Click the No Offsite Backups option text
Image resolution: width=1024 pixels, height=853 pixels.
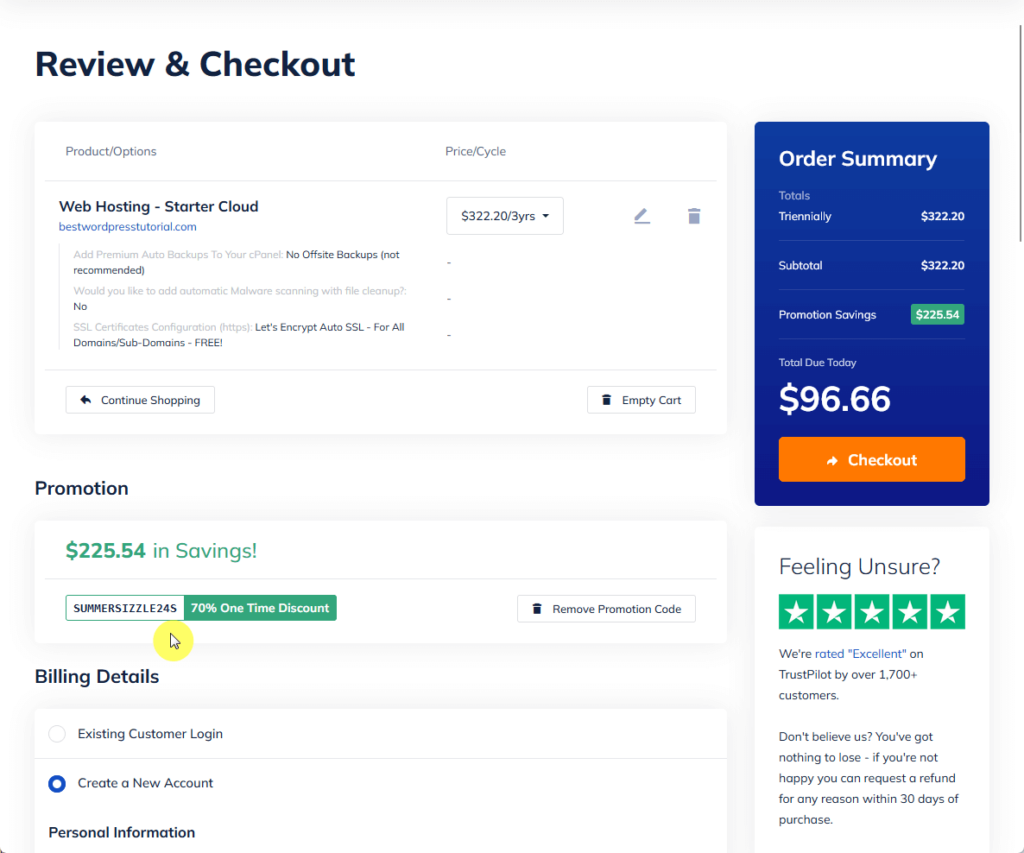click(x=236, y=263)
